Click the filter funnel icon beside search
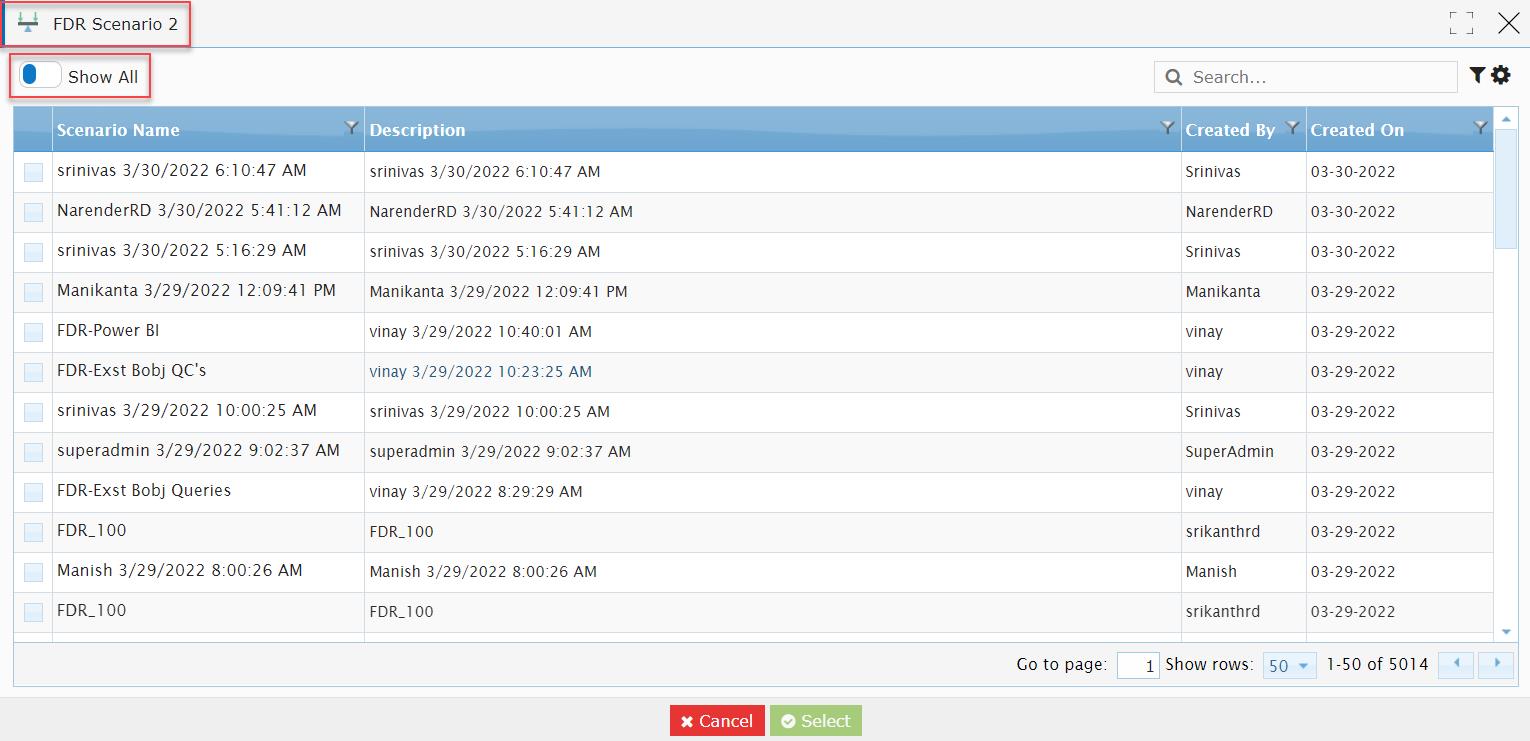 click(1476, 75)
